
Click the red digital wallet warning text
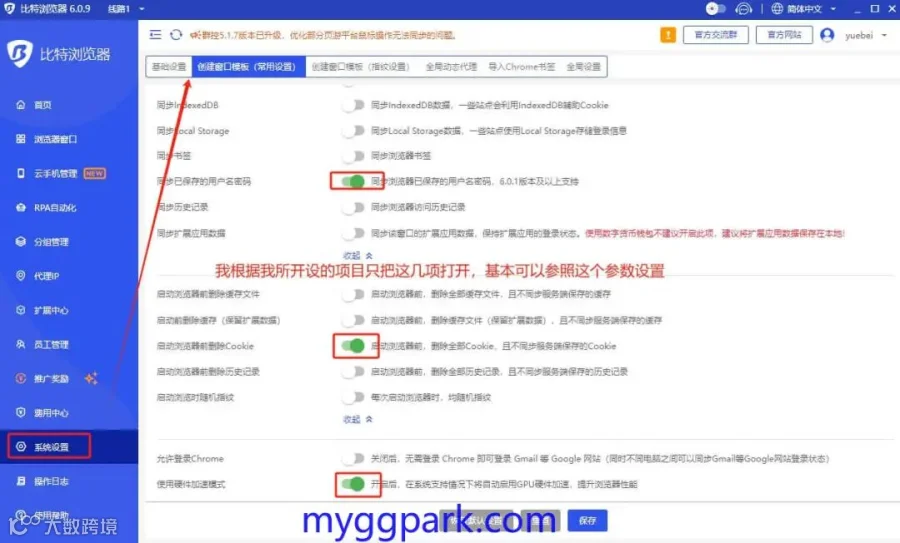point(715,233)
